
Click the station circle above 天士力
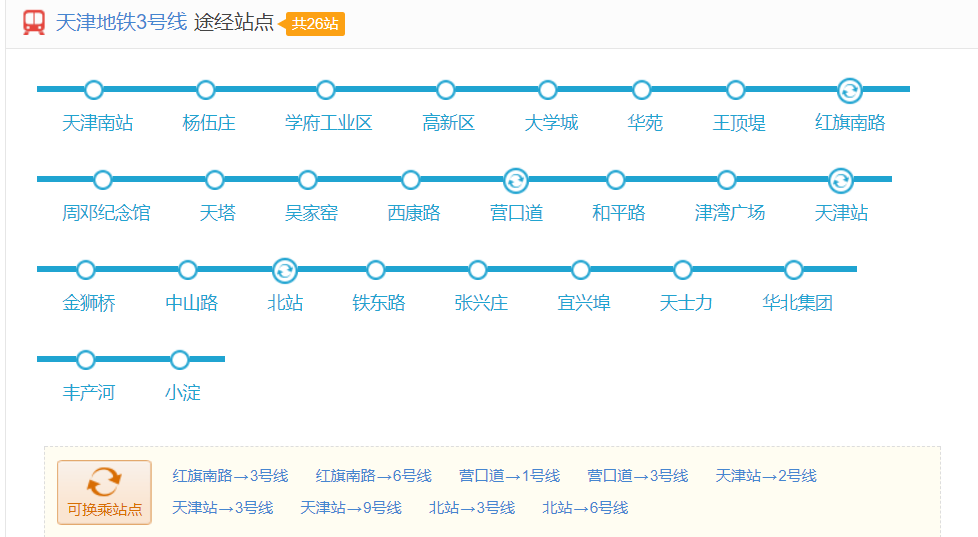tap(683, 270)
